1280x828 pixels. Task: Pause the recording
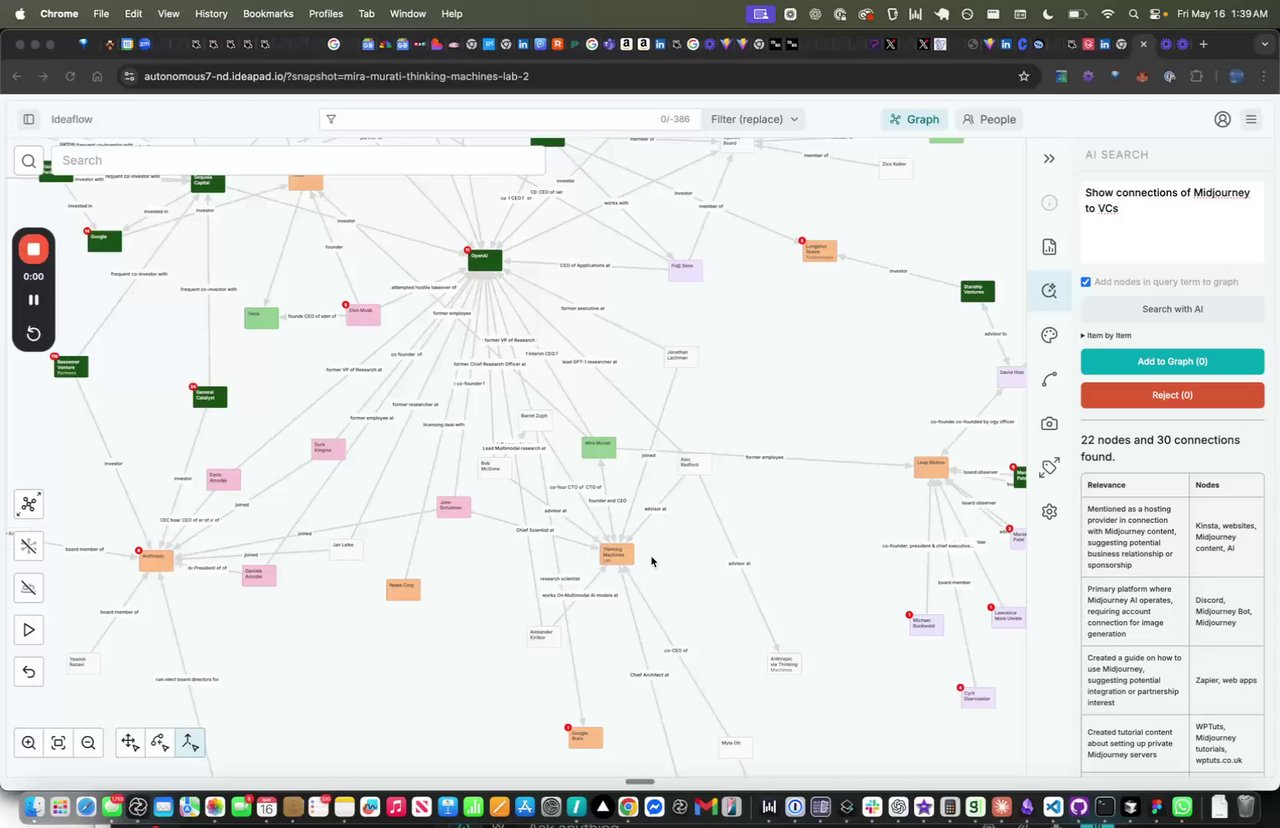[33, 300]
